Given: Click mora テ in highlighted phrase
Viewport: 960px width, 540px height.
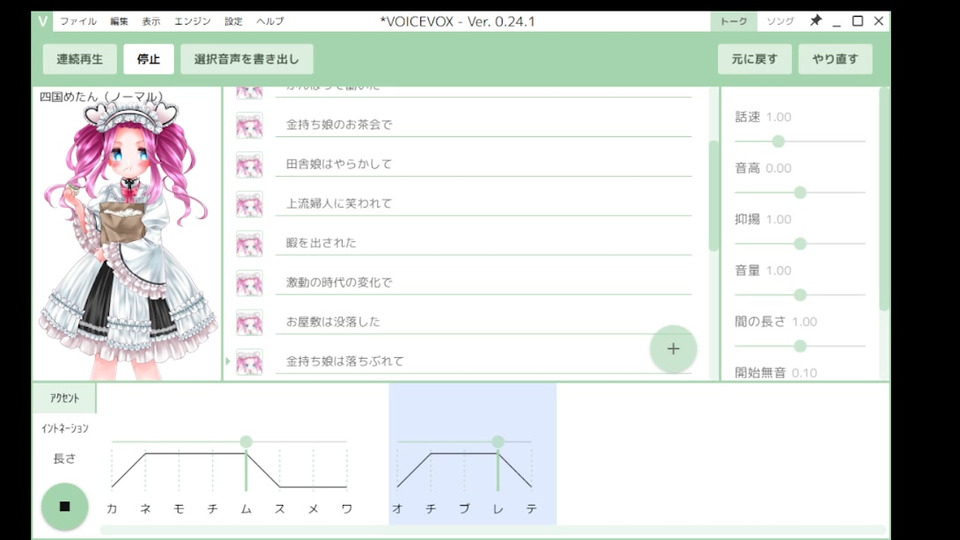Looking at the screenshot, I should [531, 509].
